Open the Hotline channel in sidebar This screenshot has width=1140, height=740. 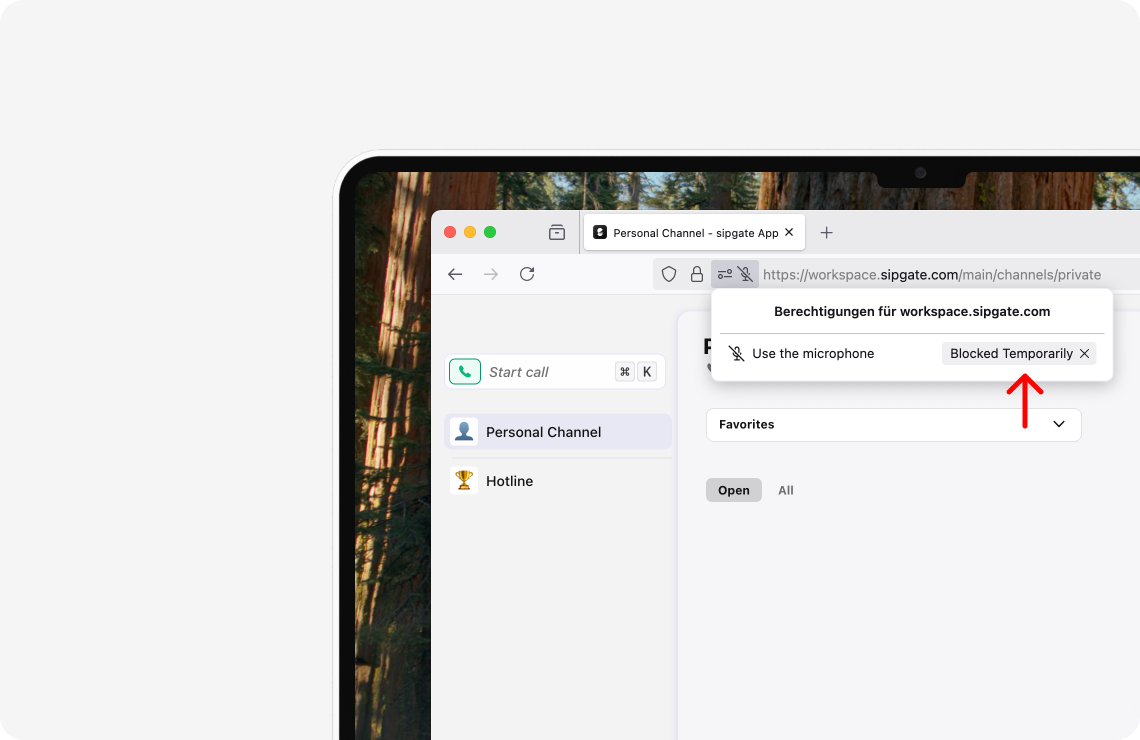coord(558,480)
